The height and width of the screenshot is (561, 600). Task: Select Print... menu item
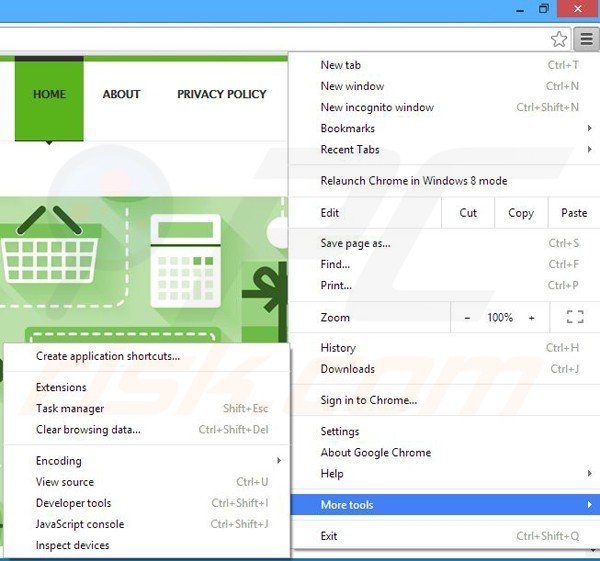pyautogui.click(x=445, y=285)
